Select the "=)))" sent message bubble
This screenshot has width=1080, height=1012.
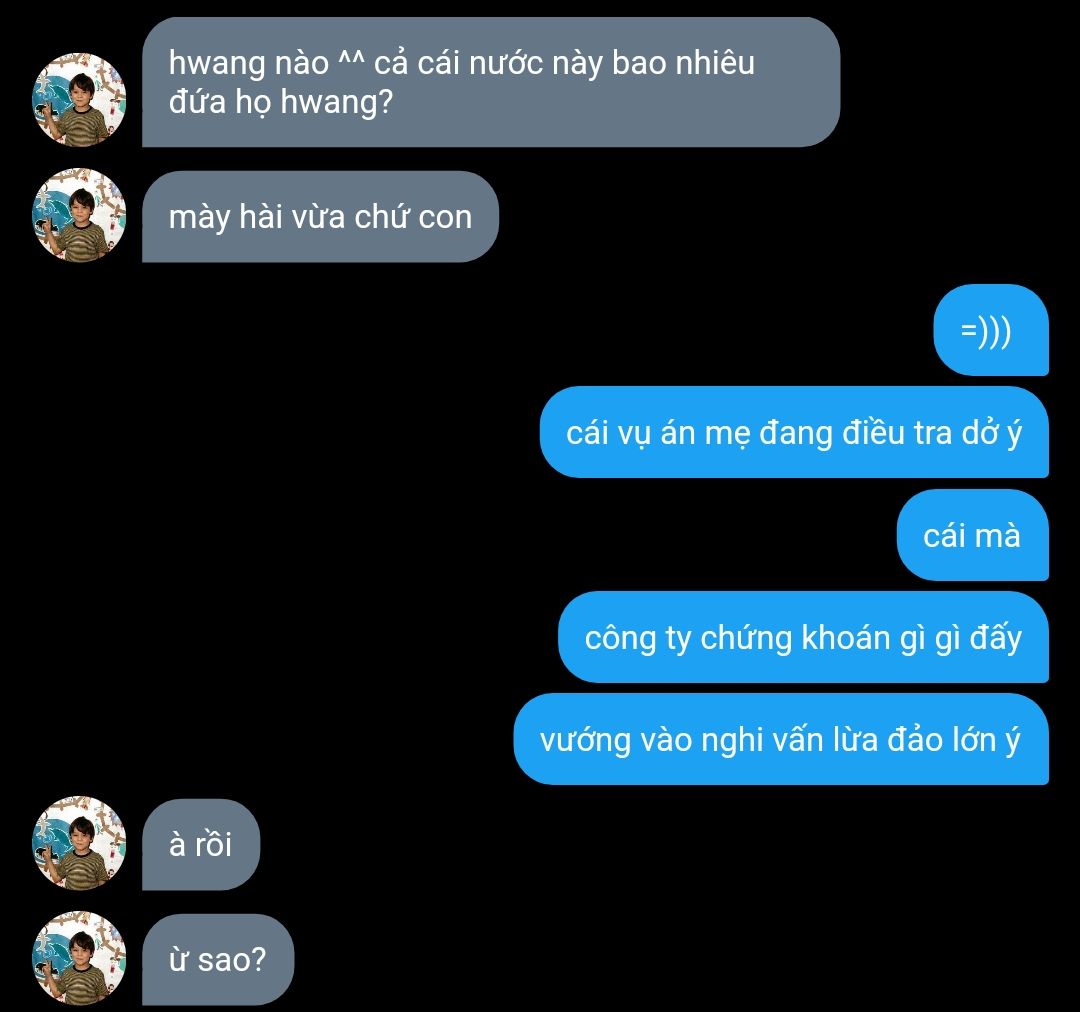click(991, 330)
